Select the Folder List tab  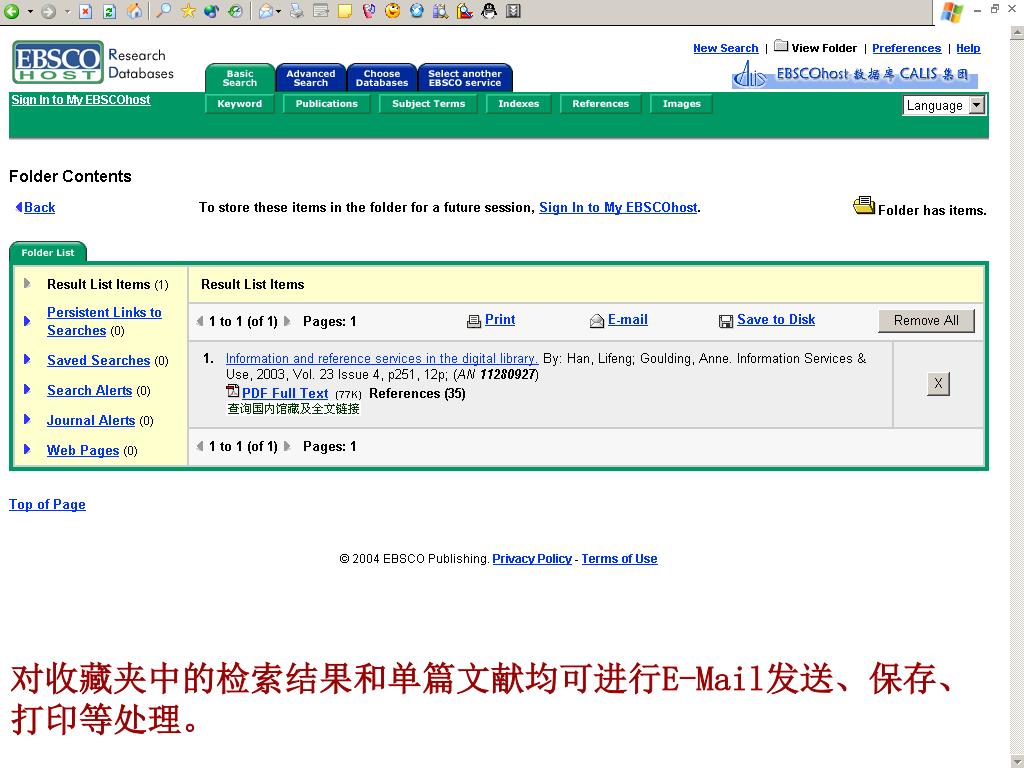pos(48,253)
